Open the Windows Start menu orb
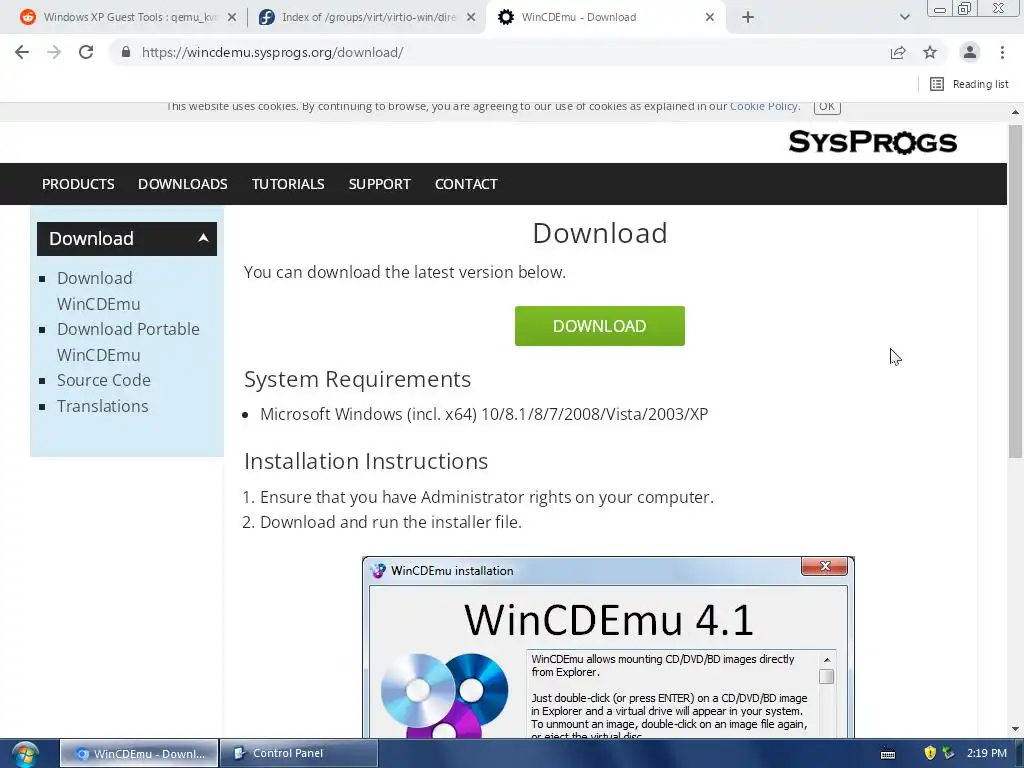Screen dimensions: 1024x768 coord(25,754)
